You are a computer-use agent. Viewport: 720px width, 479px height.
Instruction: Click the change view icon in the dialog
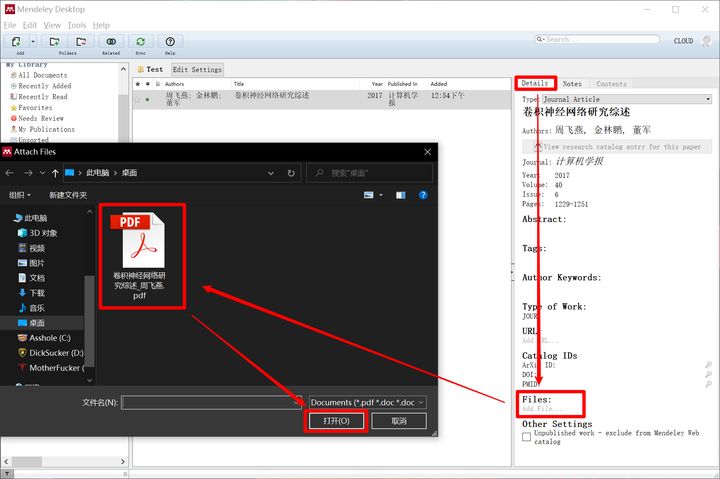369,195
